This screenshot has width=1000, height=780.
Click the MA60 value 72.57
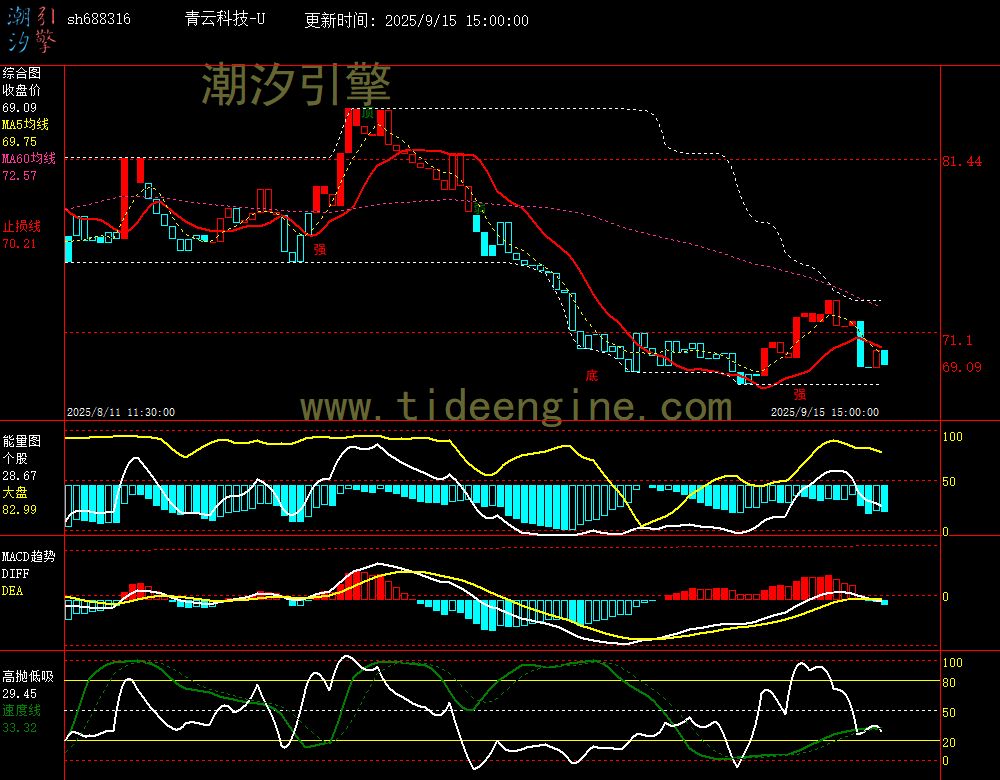tap(20, 175)
